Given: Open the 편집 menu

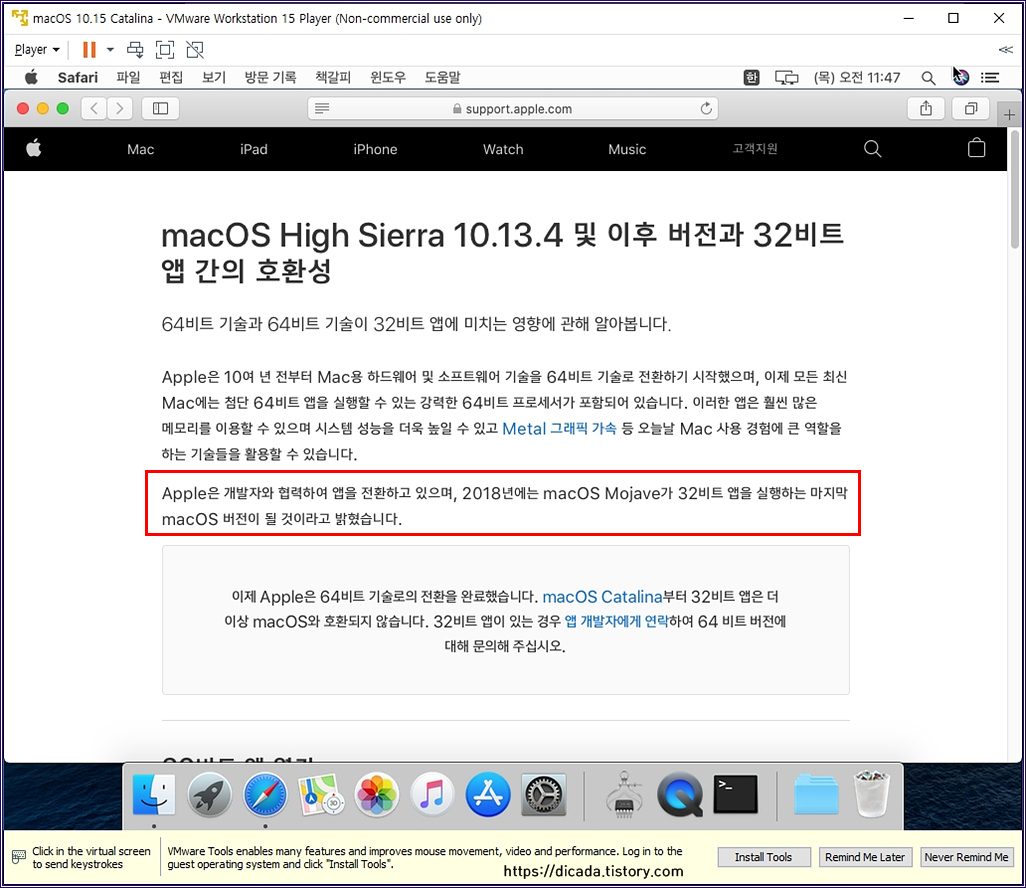Looking at the screenshot, I should 171,77.
